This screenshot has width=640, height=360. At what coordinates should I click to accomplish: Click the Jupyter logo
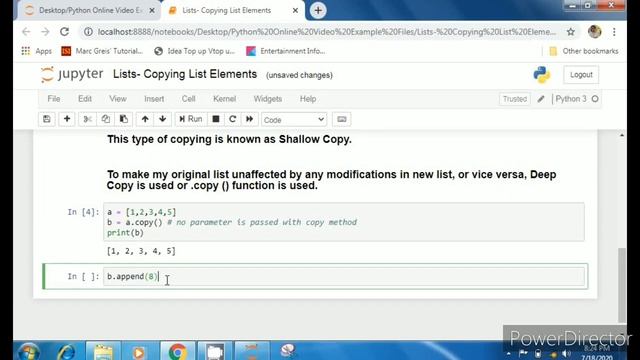click(x=72, y=74)
